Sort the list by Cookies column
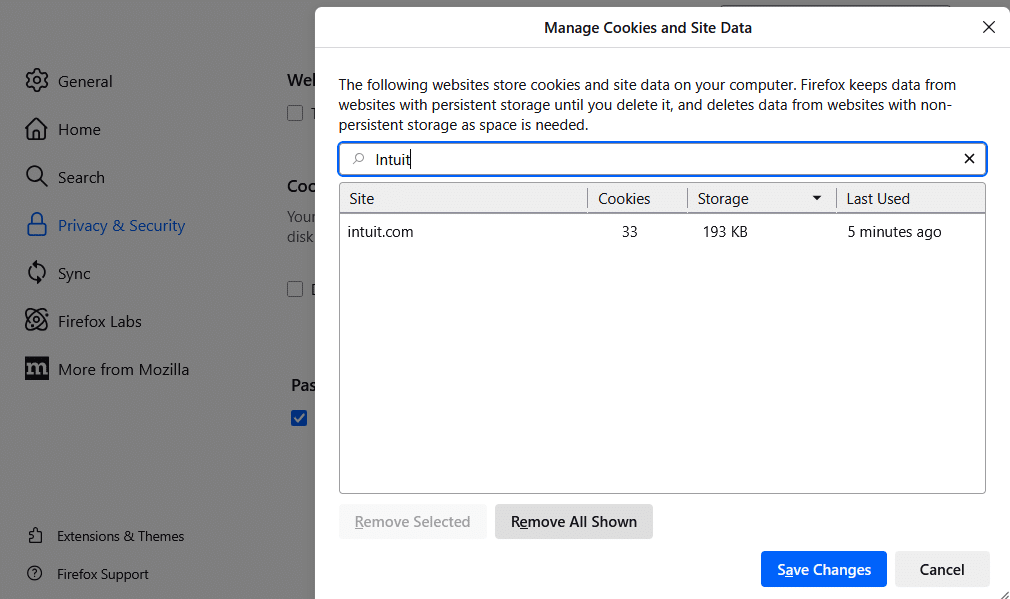Image resolution: width=1010 pixels, height=599 pixels. (636, 199)
